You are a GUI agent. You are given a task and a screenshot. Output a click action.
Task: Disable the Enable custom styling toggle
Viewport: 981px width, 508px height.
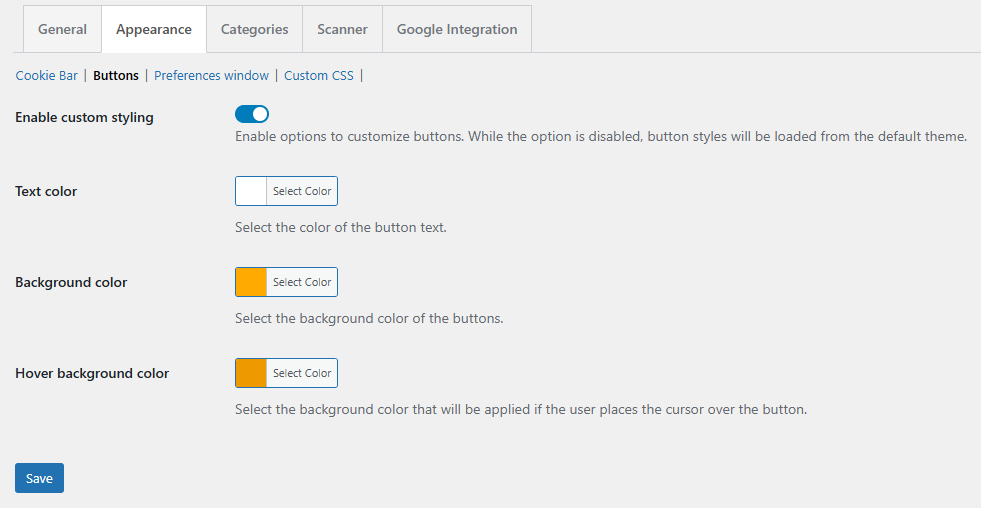pyautogui.click(x=252, y=114)
